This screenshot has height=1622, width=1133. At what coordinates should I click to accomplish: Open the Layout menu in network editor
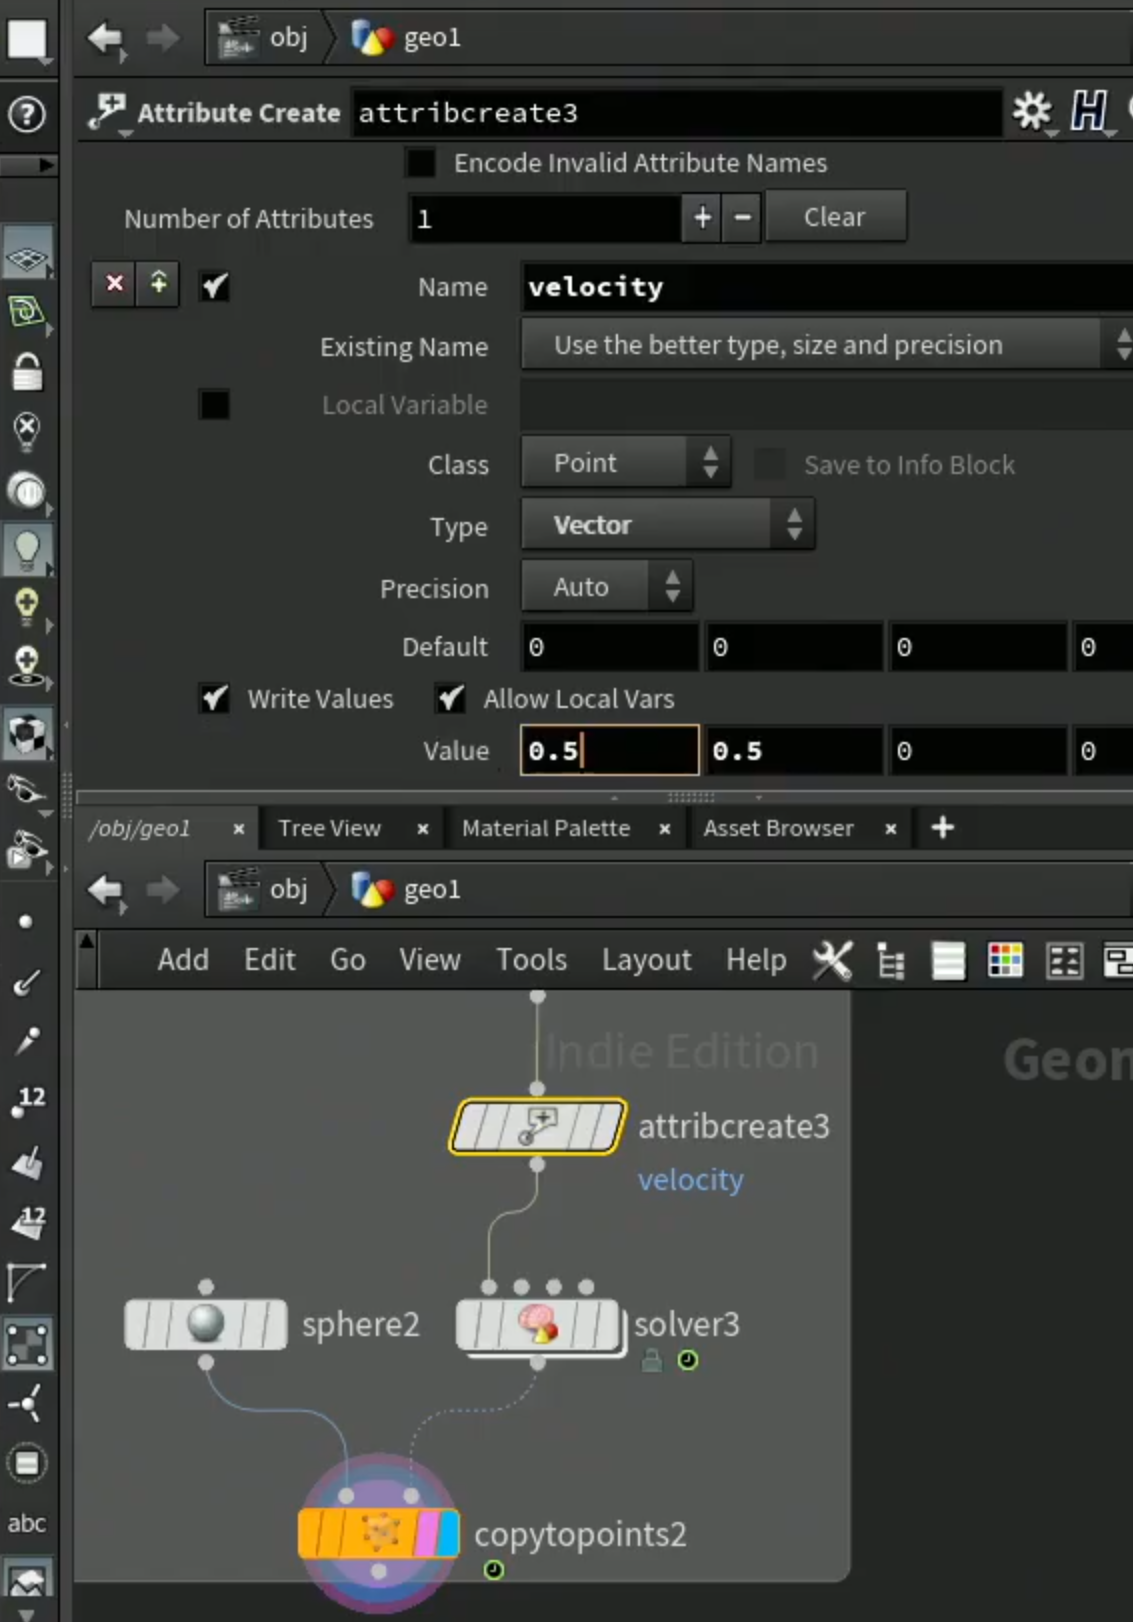(646, 960)
